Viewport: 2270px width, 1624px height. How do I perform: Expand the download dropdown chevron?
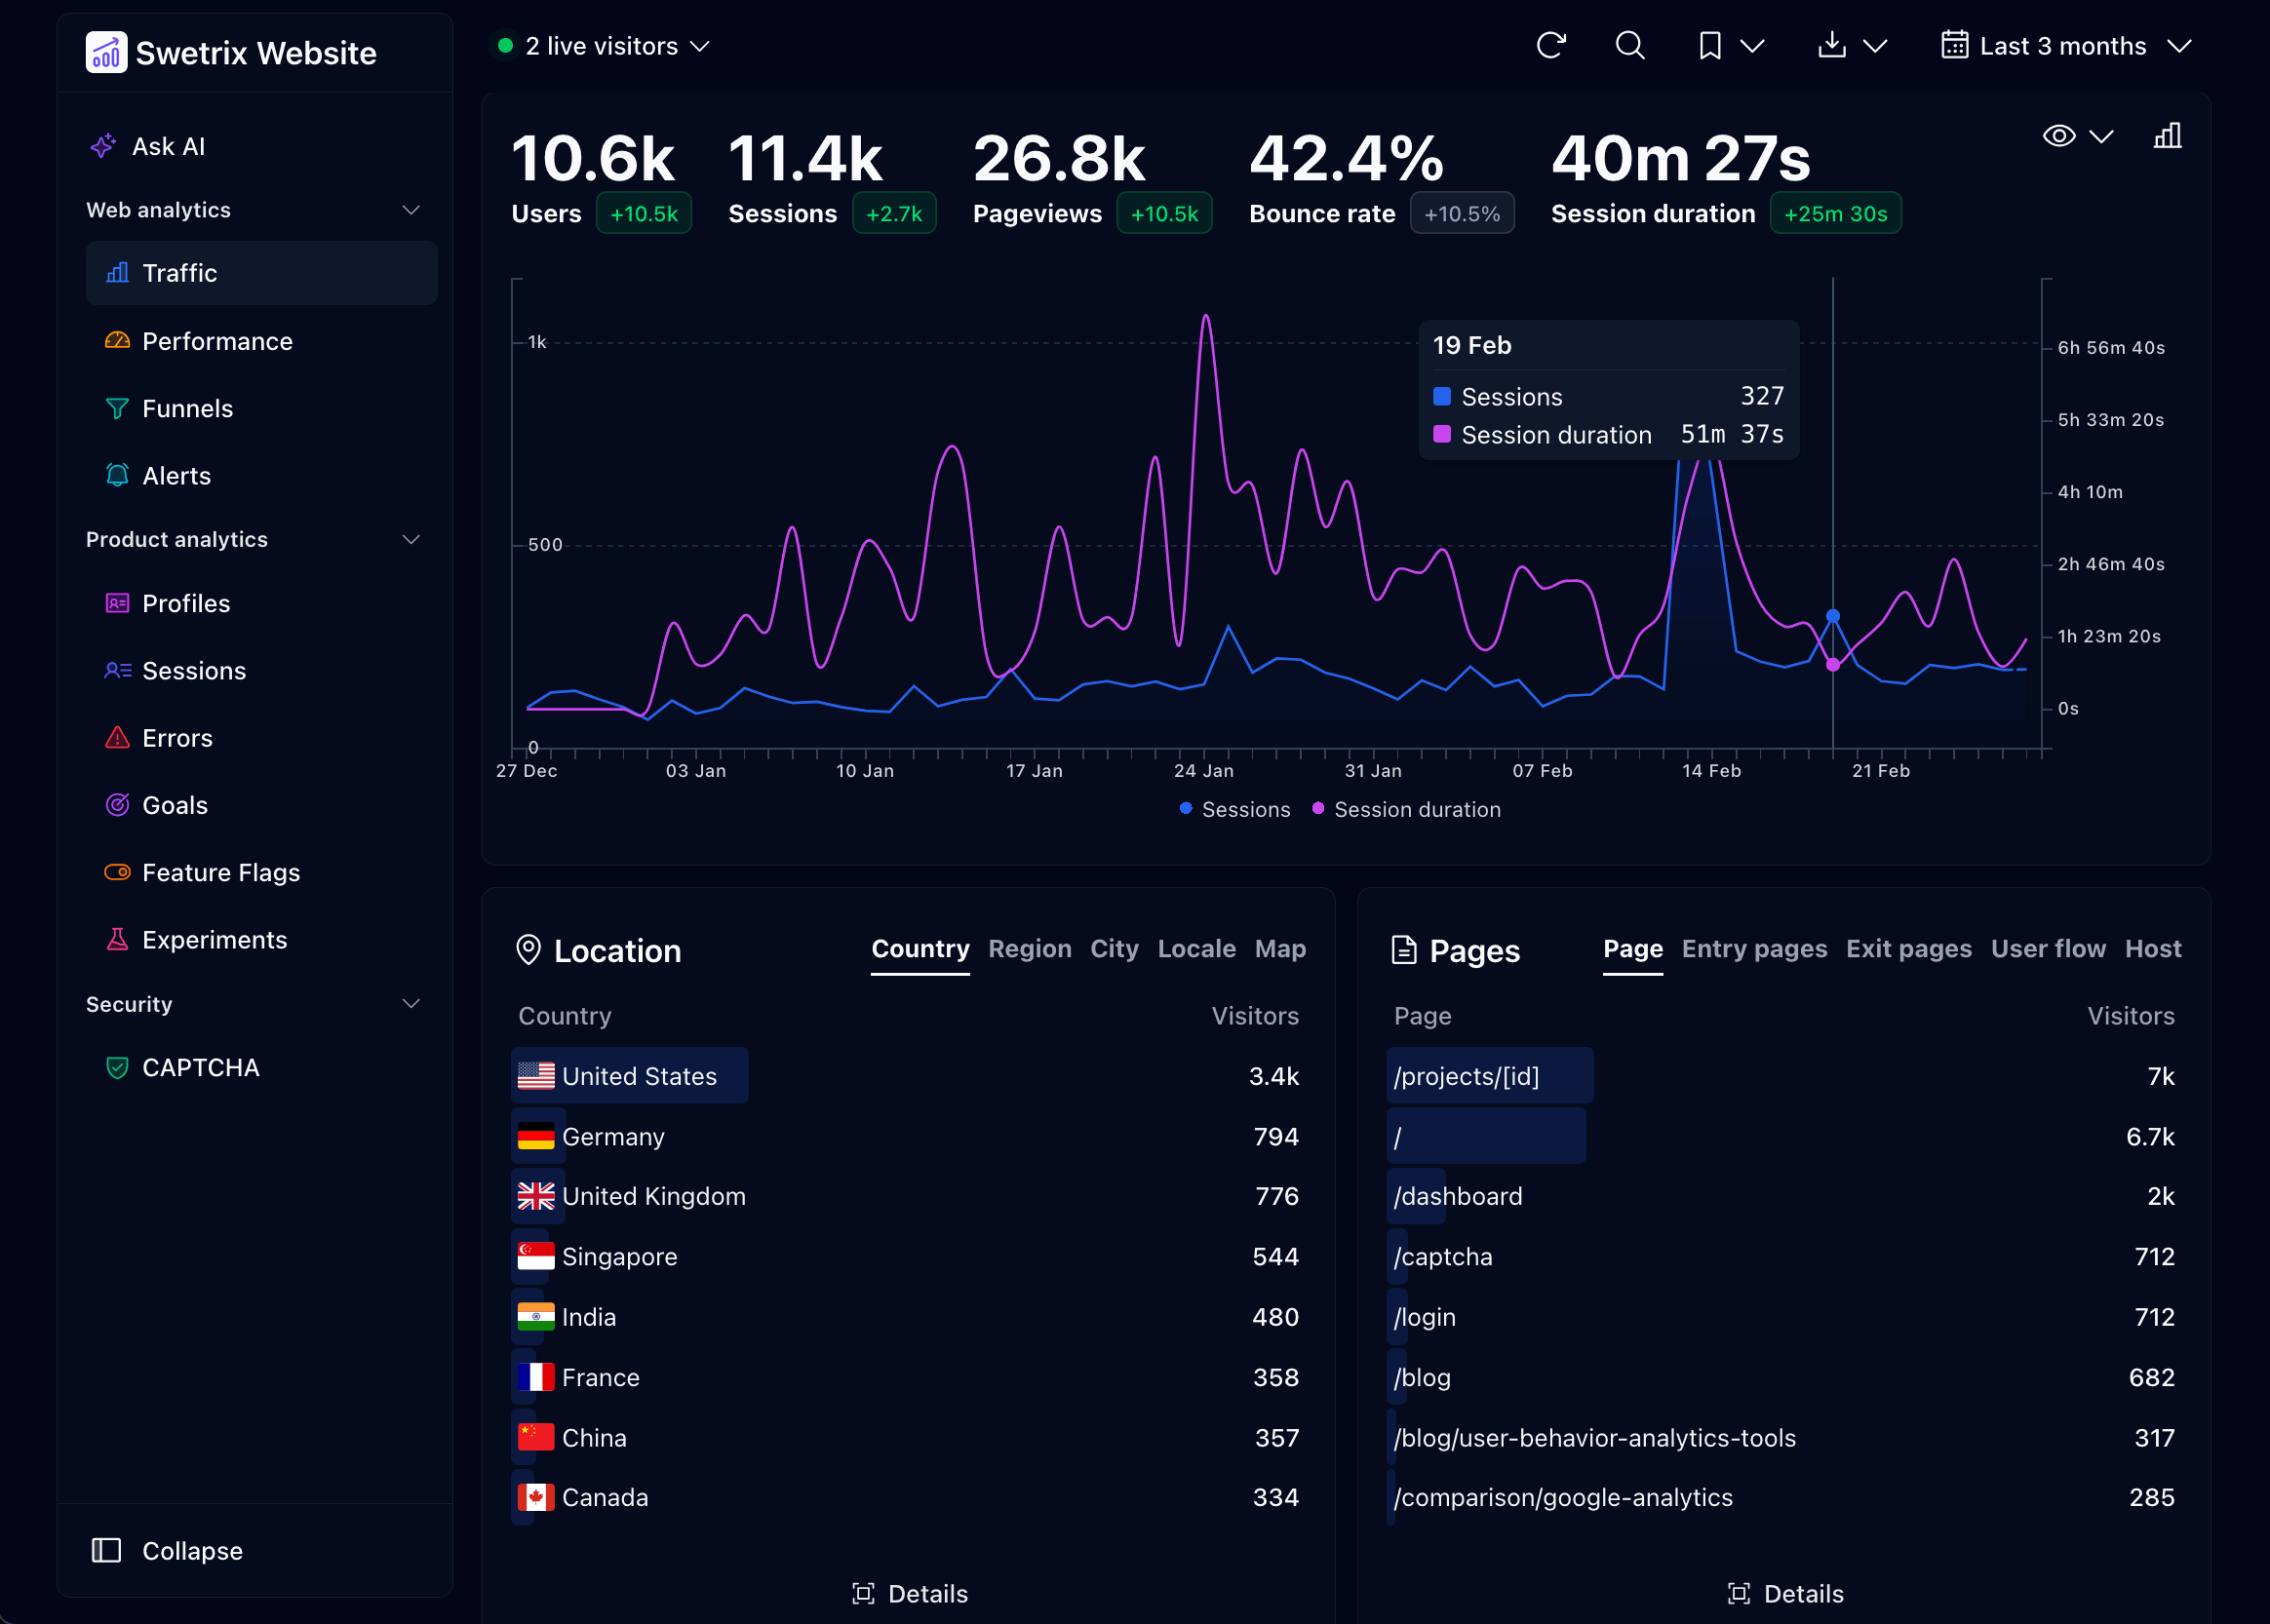tap(1875, 46)
